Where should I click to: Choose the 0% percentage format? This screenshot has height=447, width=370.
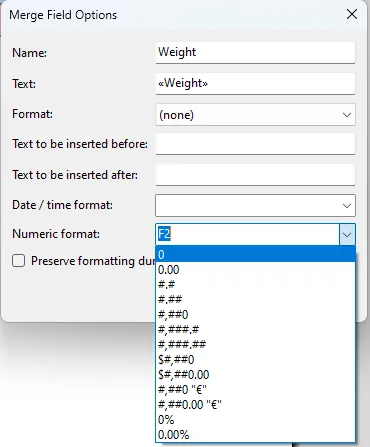[255, 419]
